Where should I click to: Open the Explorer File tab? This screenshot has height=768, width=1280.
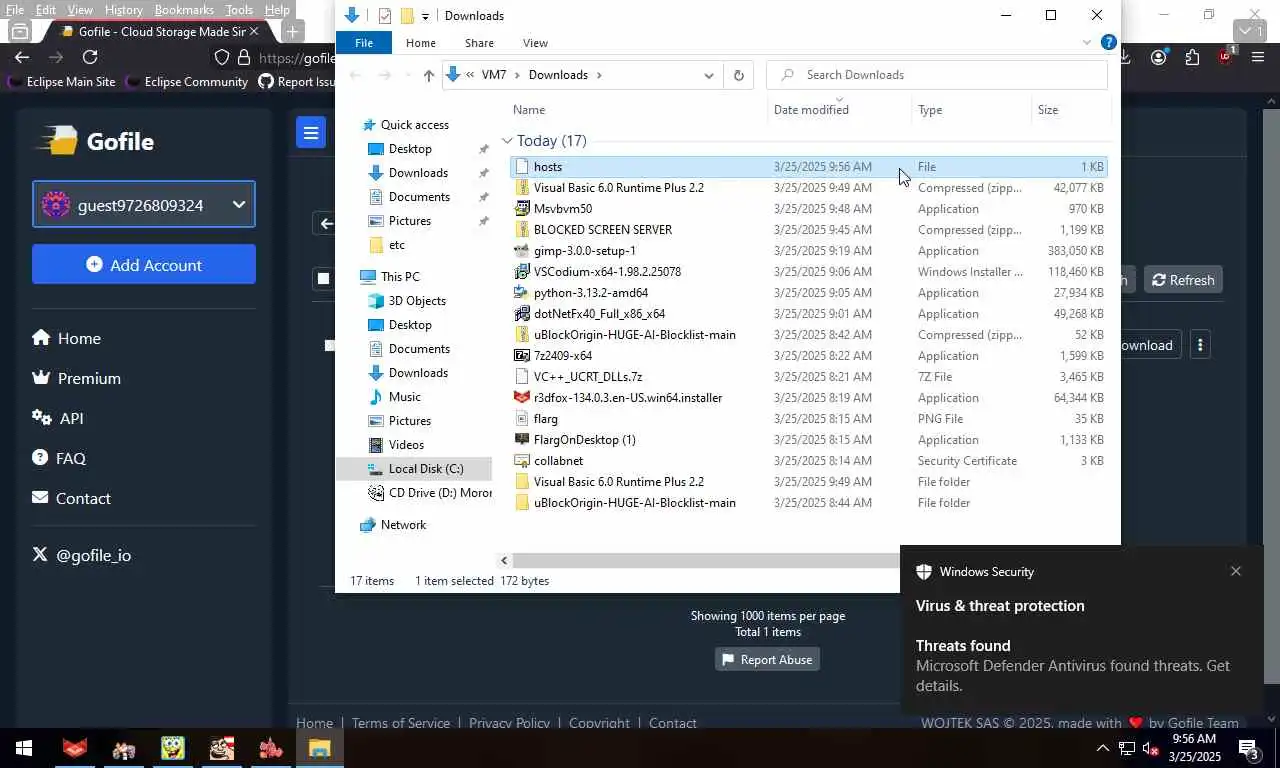[x=364, y=43]
